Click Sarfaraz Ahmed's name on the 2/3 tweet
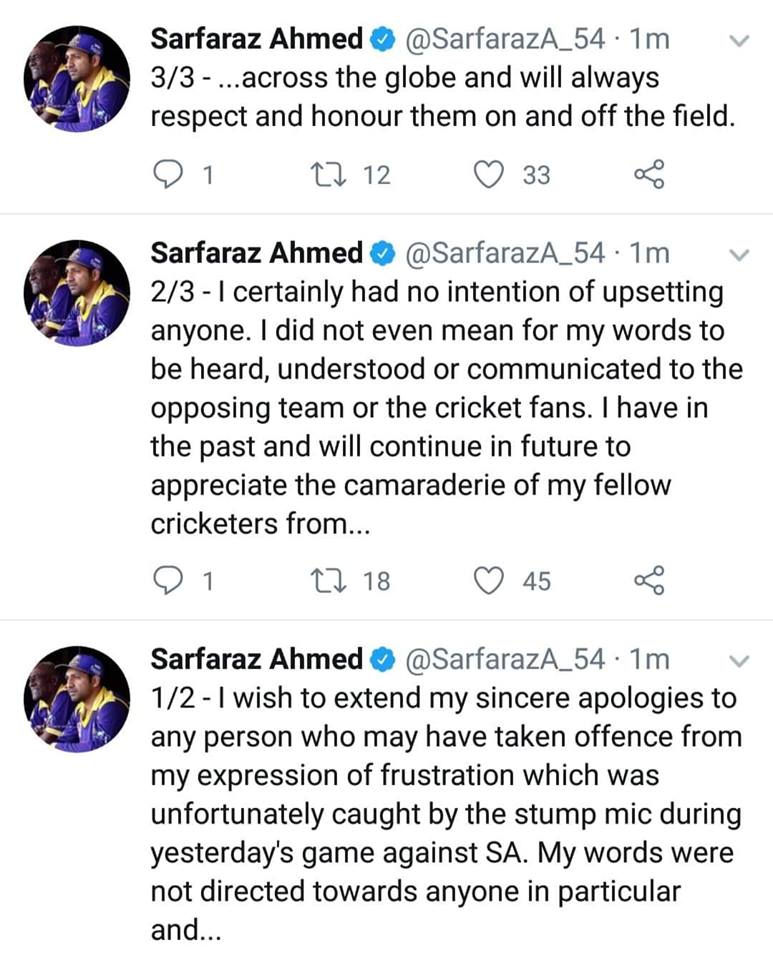This screenshot has height=960, width=773. pyautogui.click(x=255, y=252)
